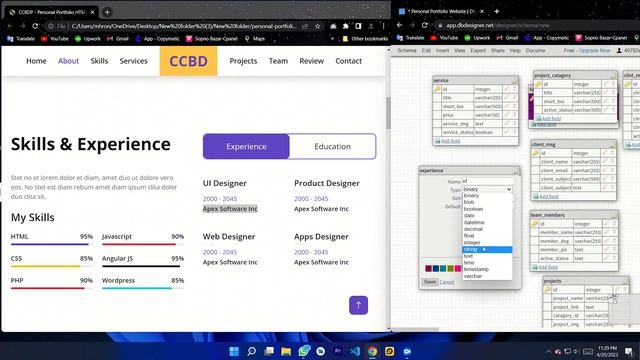Image resolution: width=640 pixels, height=360 pixels.
Task: Open Premiere Pro from taskbar
Action: coord(338,351)
